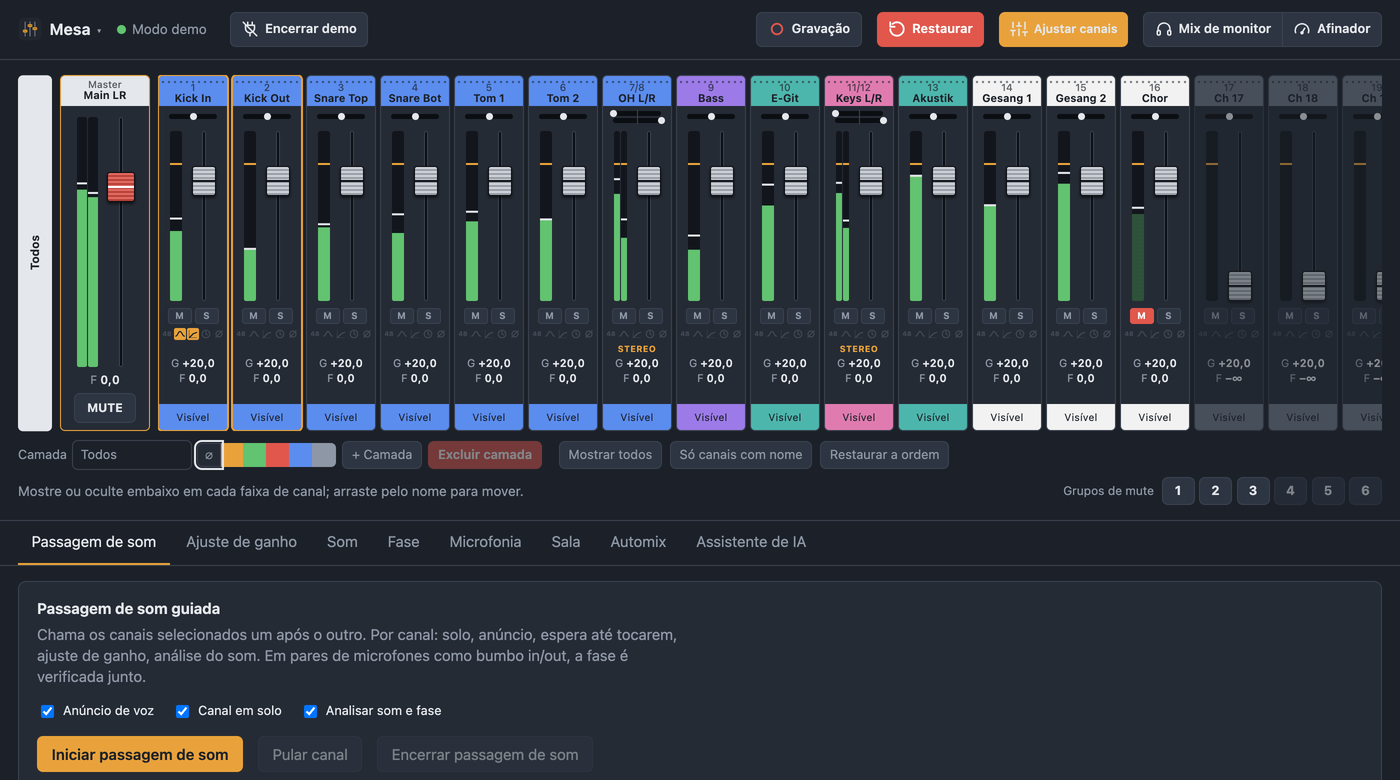Click the phase invert icon on Kick In

(x=219, y=334)
